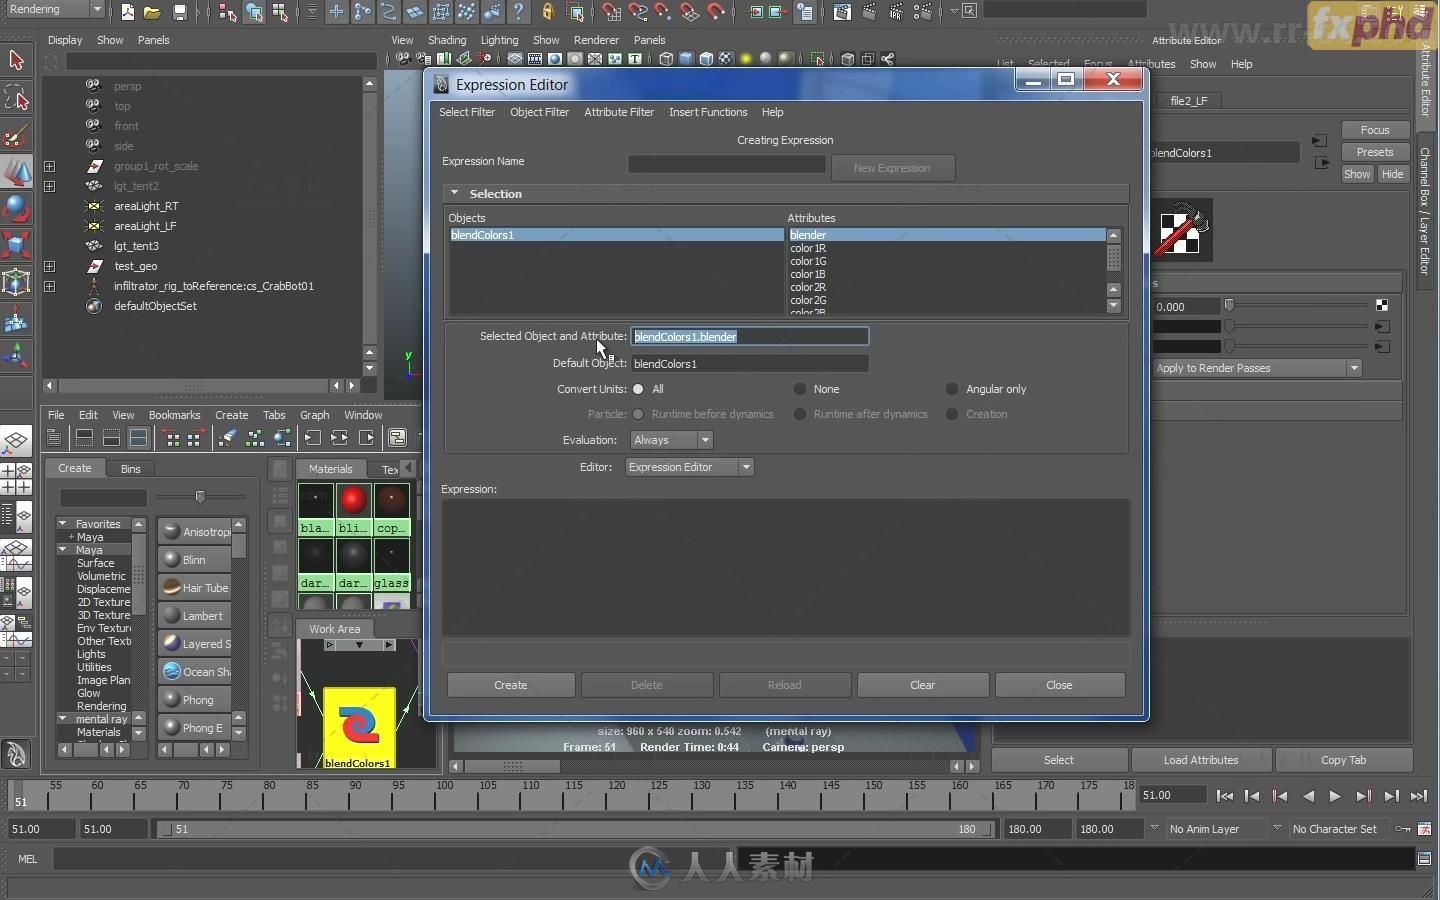The width and height of the screenshot is (1440, 900).
Task: Click the Selected Object and Attribute field
Action: 750,336
